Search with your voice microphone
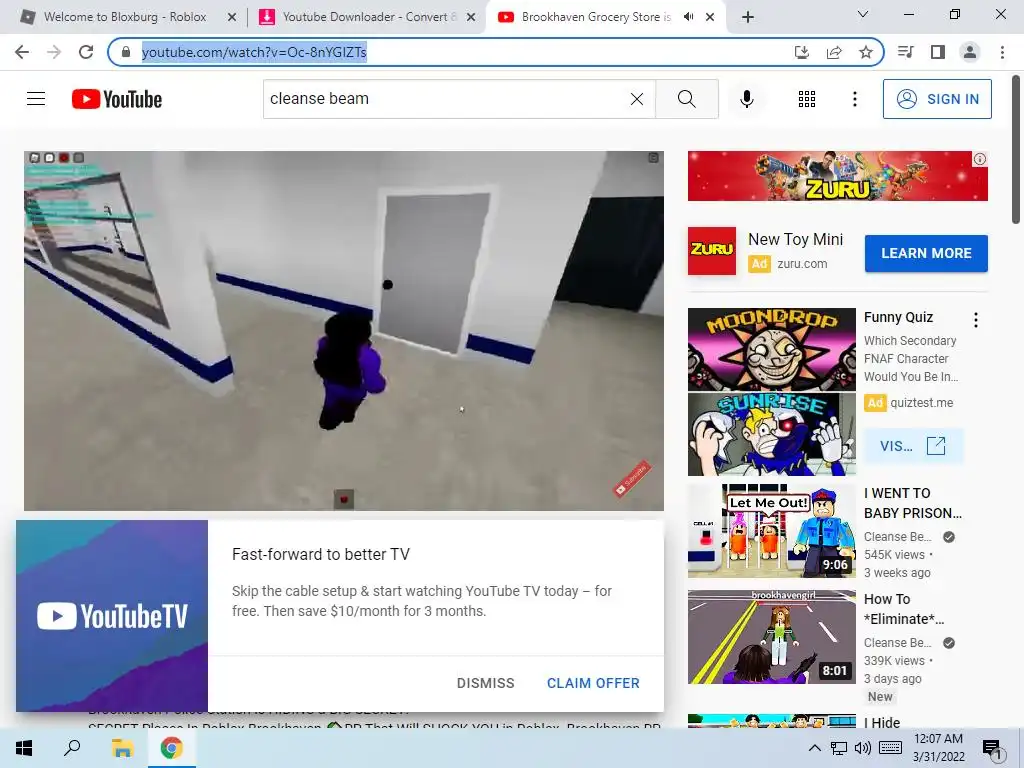The image size is (1024, 768). tap(747, 99)
